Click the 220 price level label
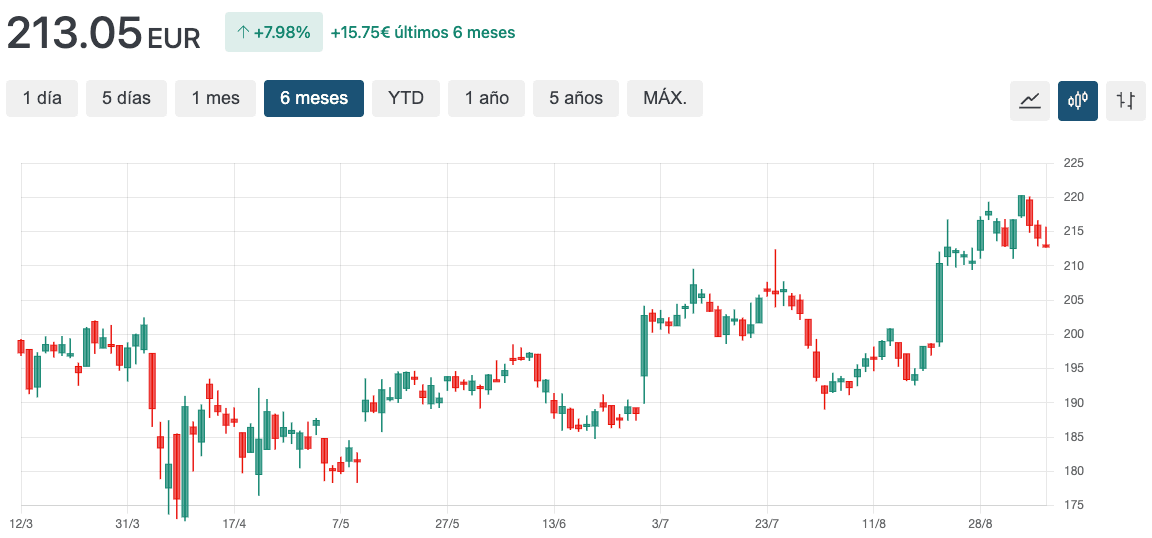The height and width of the screenshot is (538, 1152). 1074,197
